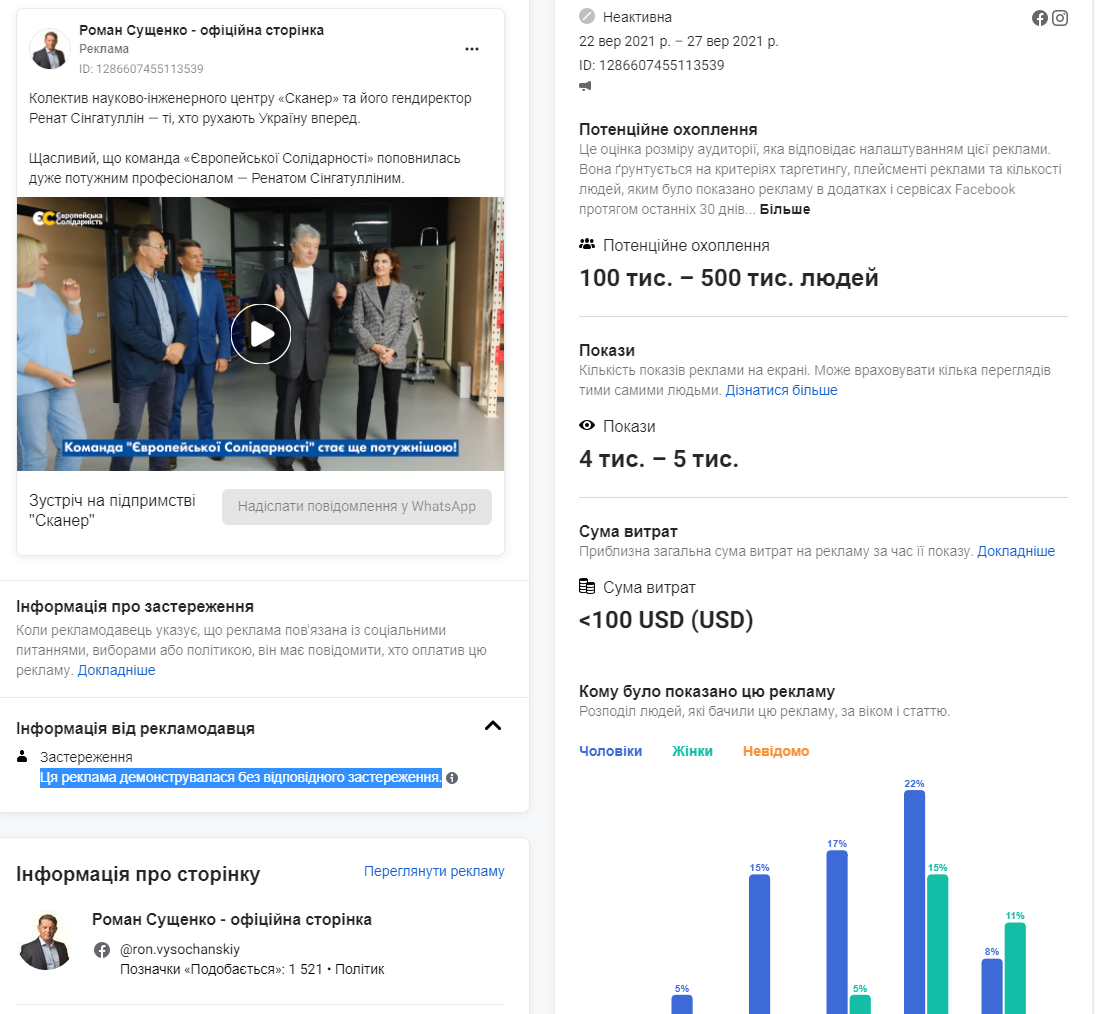Image resolution: width=1095 pixels, height=1014 pixels.
Task: Click the Надіслати повідомлення у WhatsApp button
Action: [x=357, y=507]
